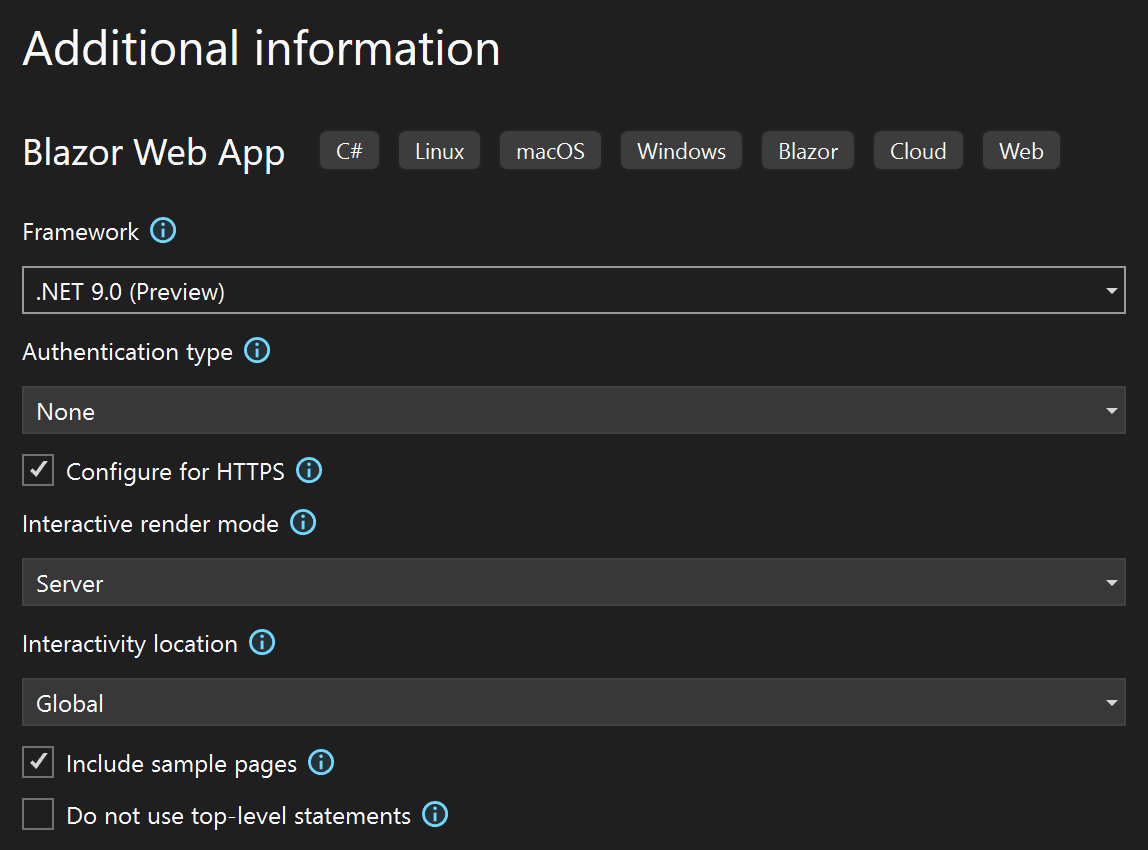Screen dimensions: 1148x850
Task: Show info for Interactivity location
Action: coord(262,643)
